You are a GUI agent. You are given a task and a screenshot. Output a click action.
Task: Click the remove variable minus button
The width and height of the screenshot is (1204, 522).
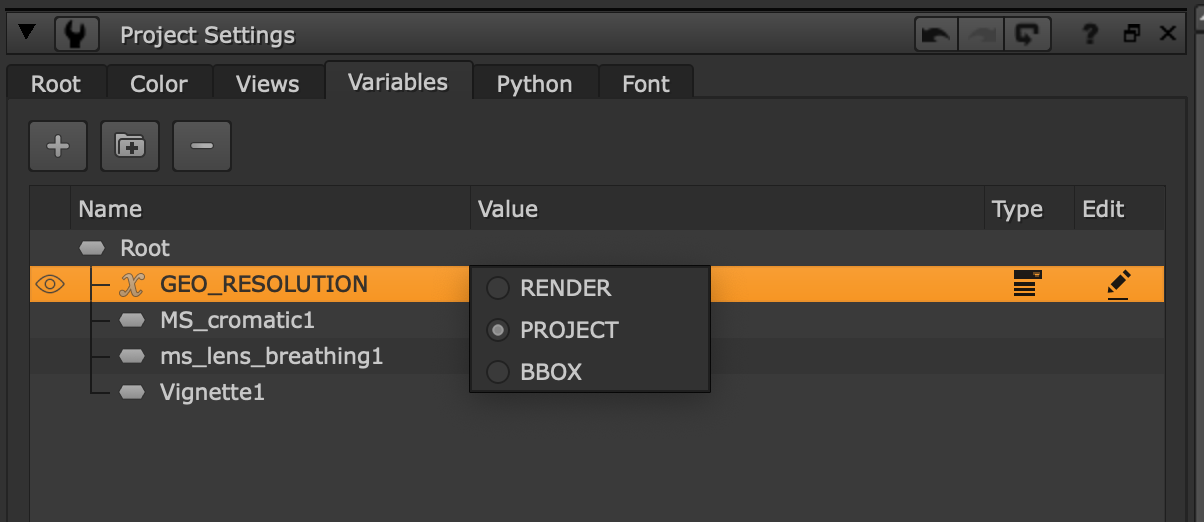(202, 147)
